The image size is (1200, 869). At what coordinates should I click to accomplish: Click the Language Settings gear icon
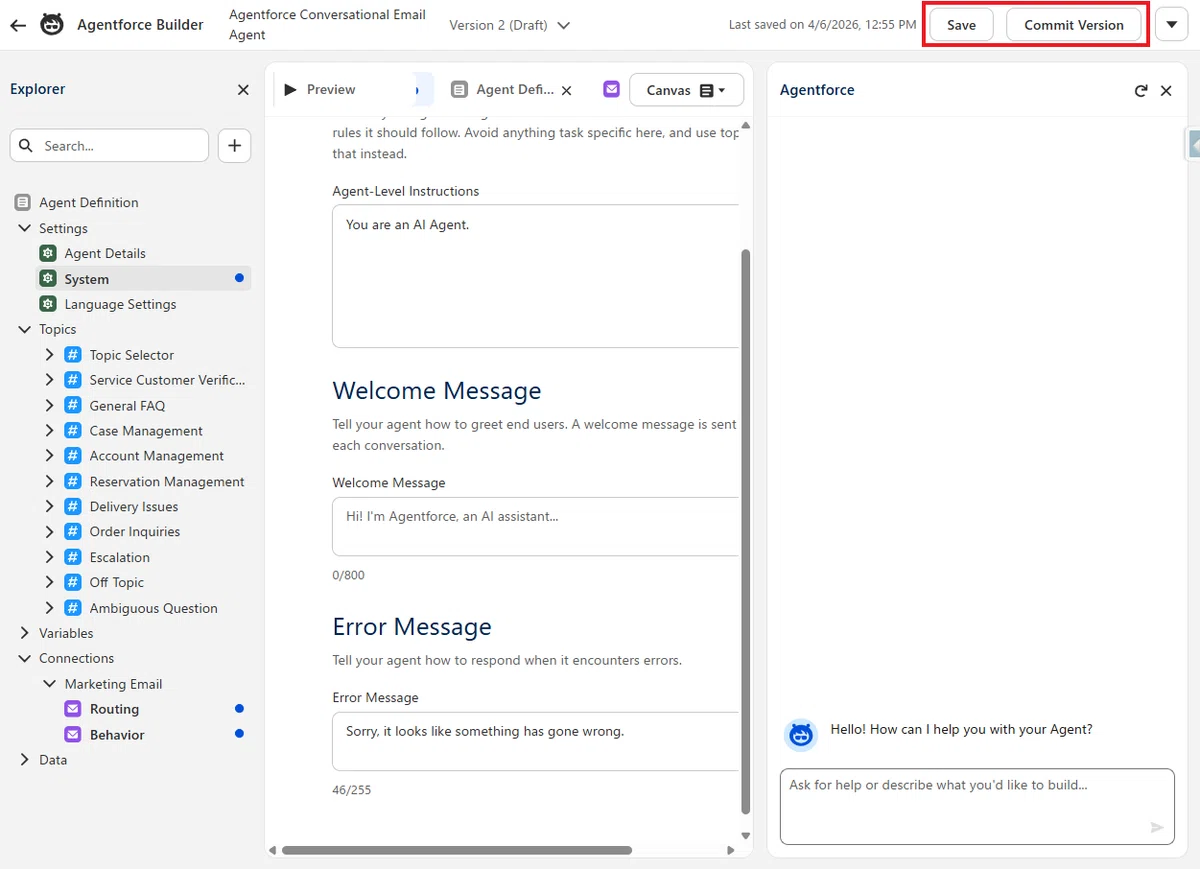click(47, 304)
